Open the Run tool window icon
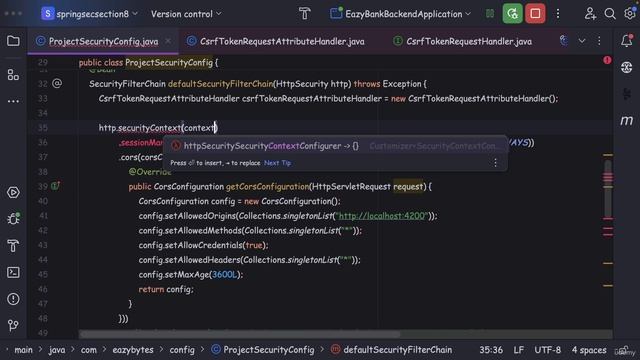Image resolution: width=640 pixels, height=360 pixels. 13,192
